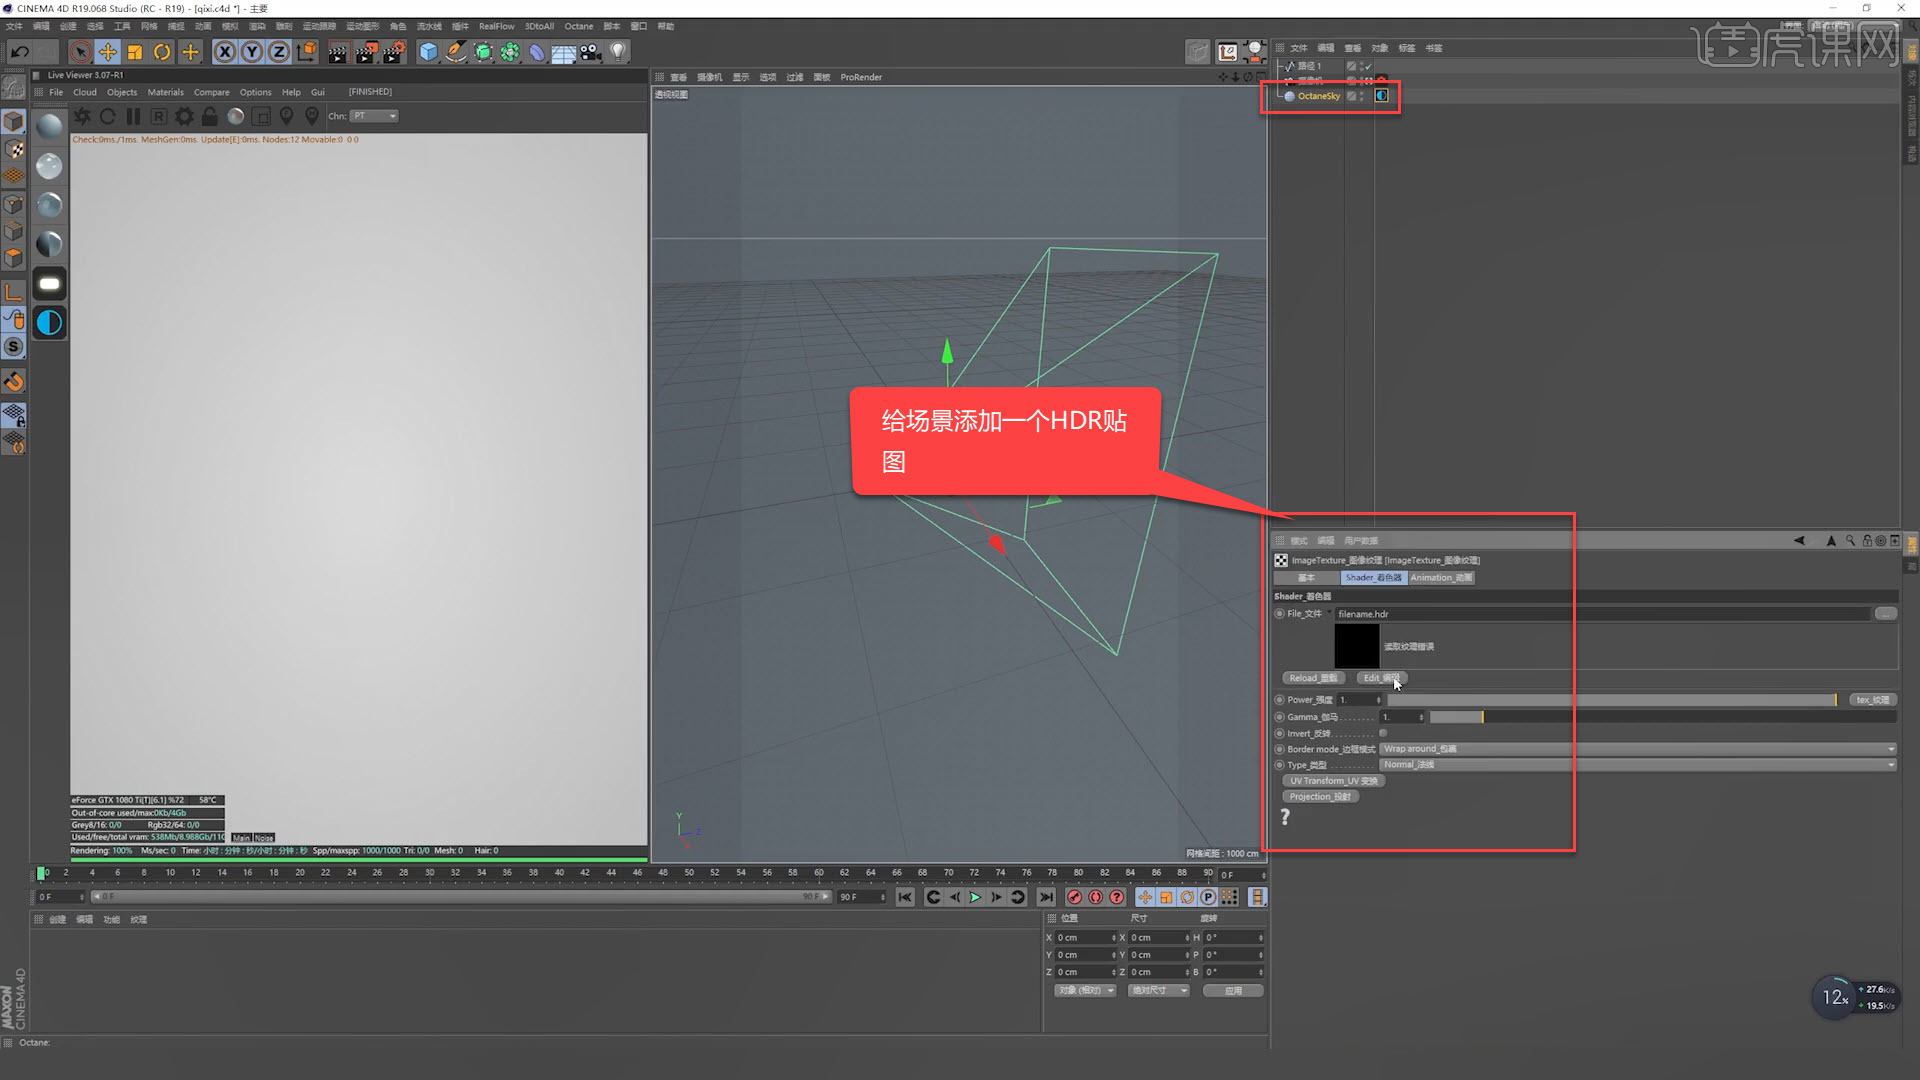Click the tex texture button
Image resolution: width=1920 pixels, height=1080 pixels.
(x=1872, y=700)
